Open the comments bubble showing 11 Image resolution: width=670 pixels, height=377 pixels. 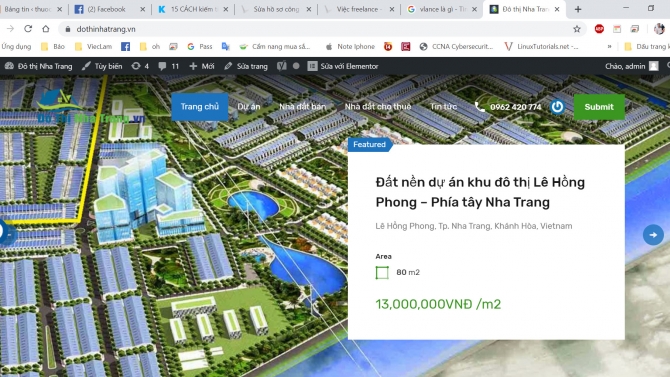[168, 66]
